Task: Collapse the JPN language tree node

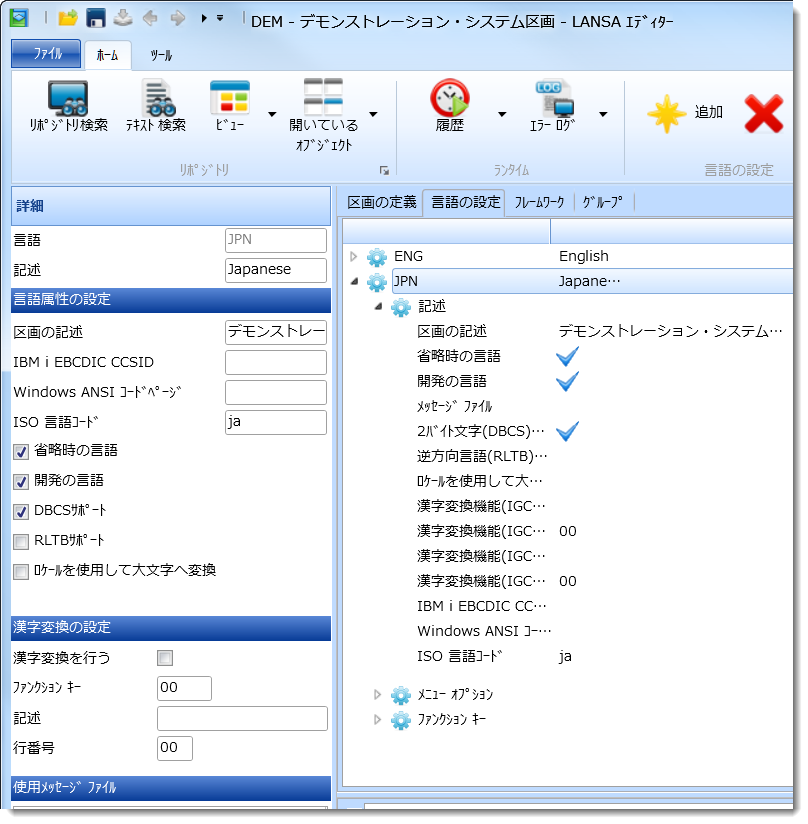Action: point(355,282)
